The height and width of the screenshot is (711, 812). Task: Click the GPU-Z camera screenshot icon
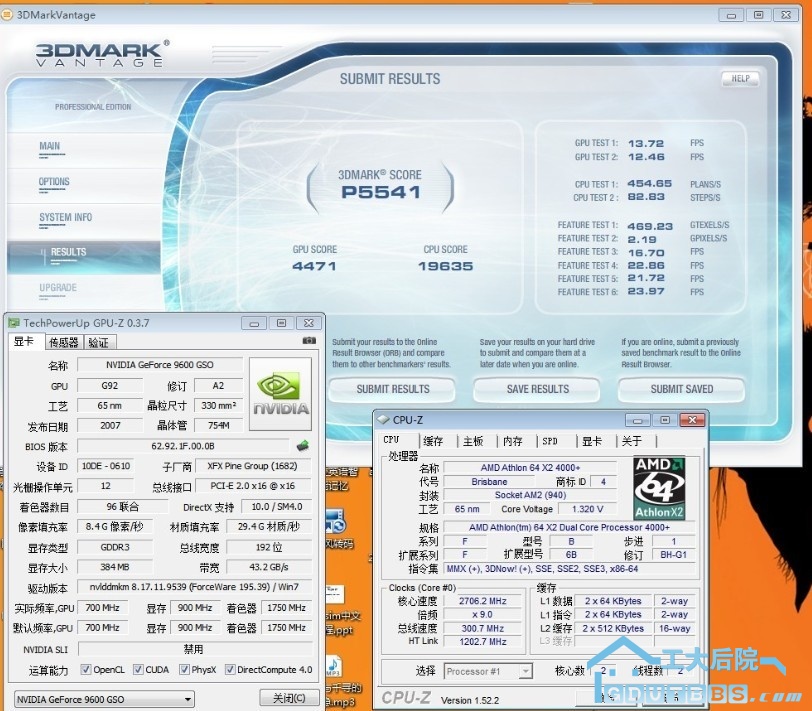[308, 341]
